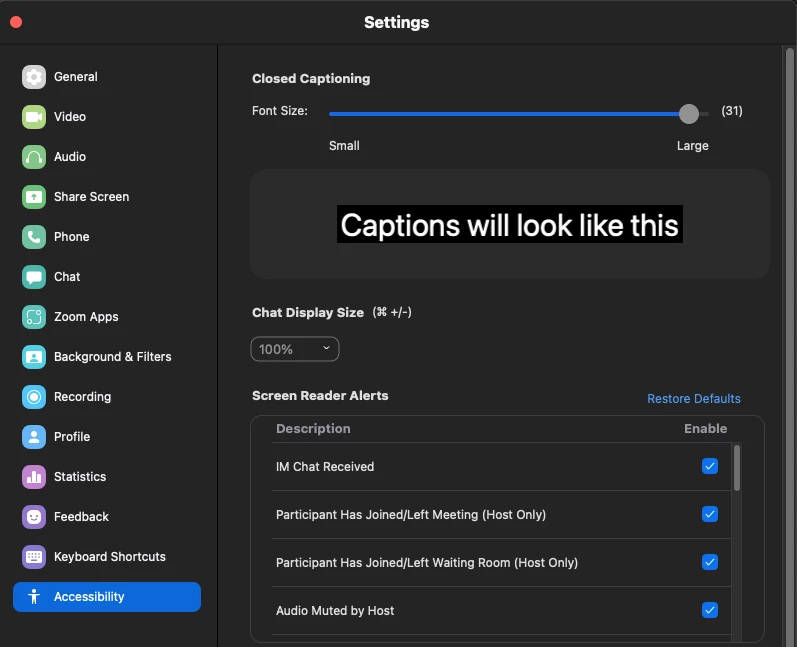Screen dimensions: 797x647
Task: Click the Feedback smiley icon
Action: [x=34, y=517]
